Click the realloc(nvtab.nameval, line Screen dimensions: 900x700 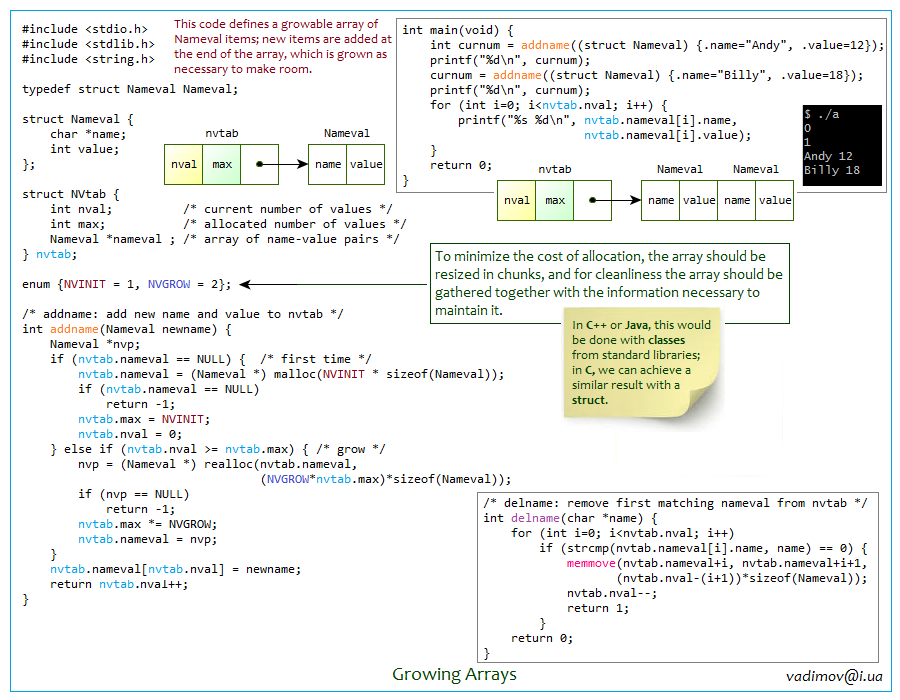point(218,464)
